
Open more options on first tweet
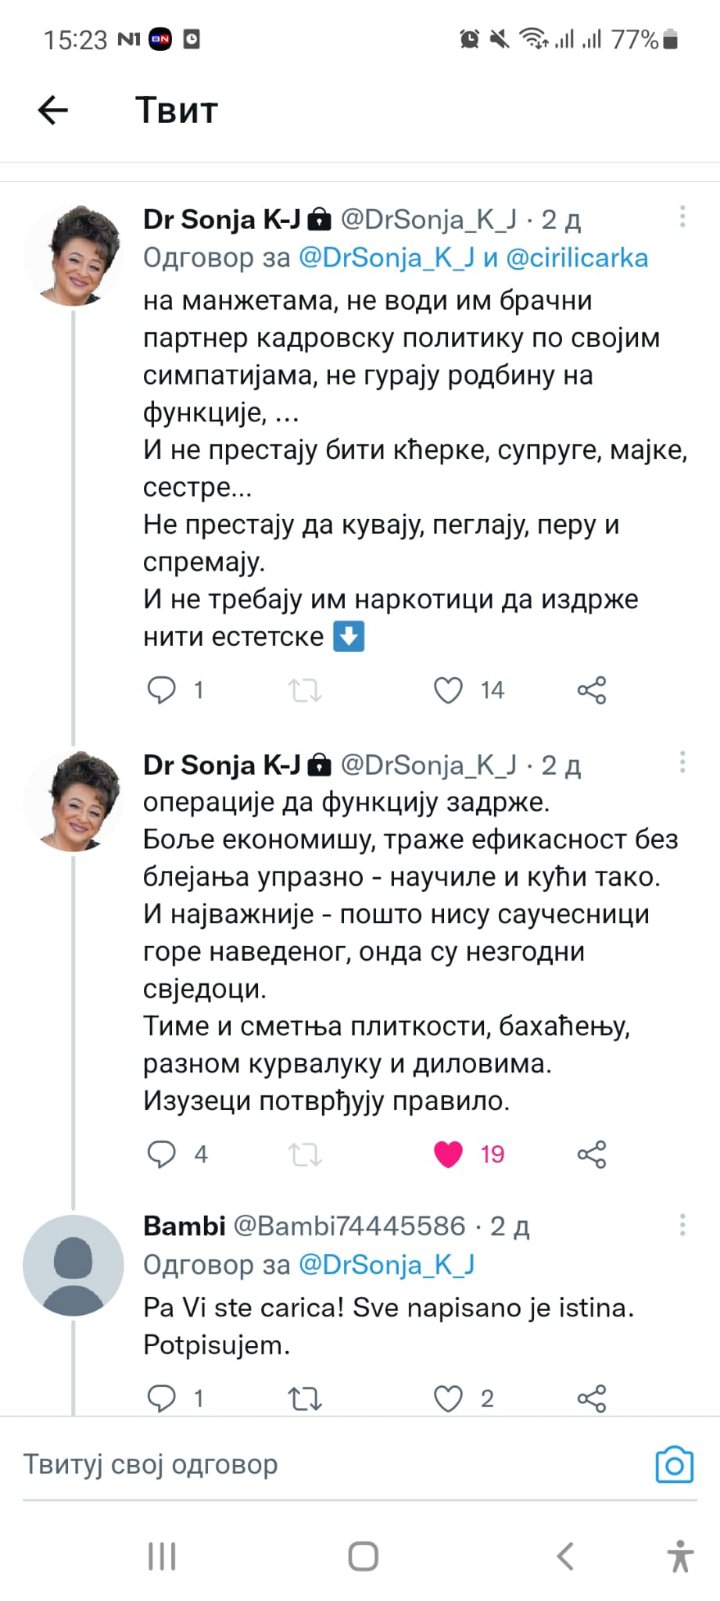tap(682, 217)
